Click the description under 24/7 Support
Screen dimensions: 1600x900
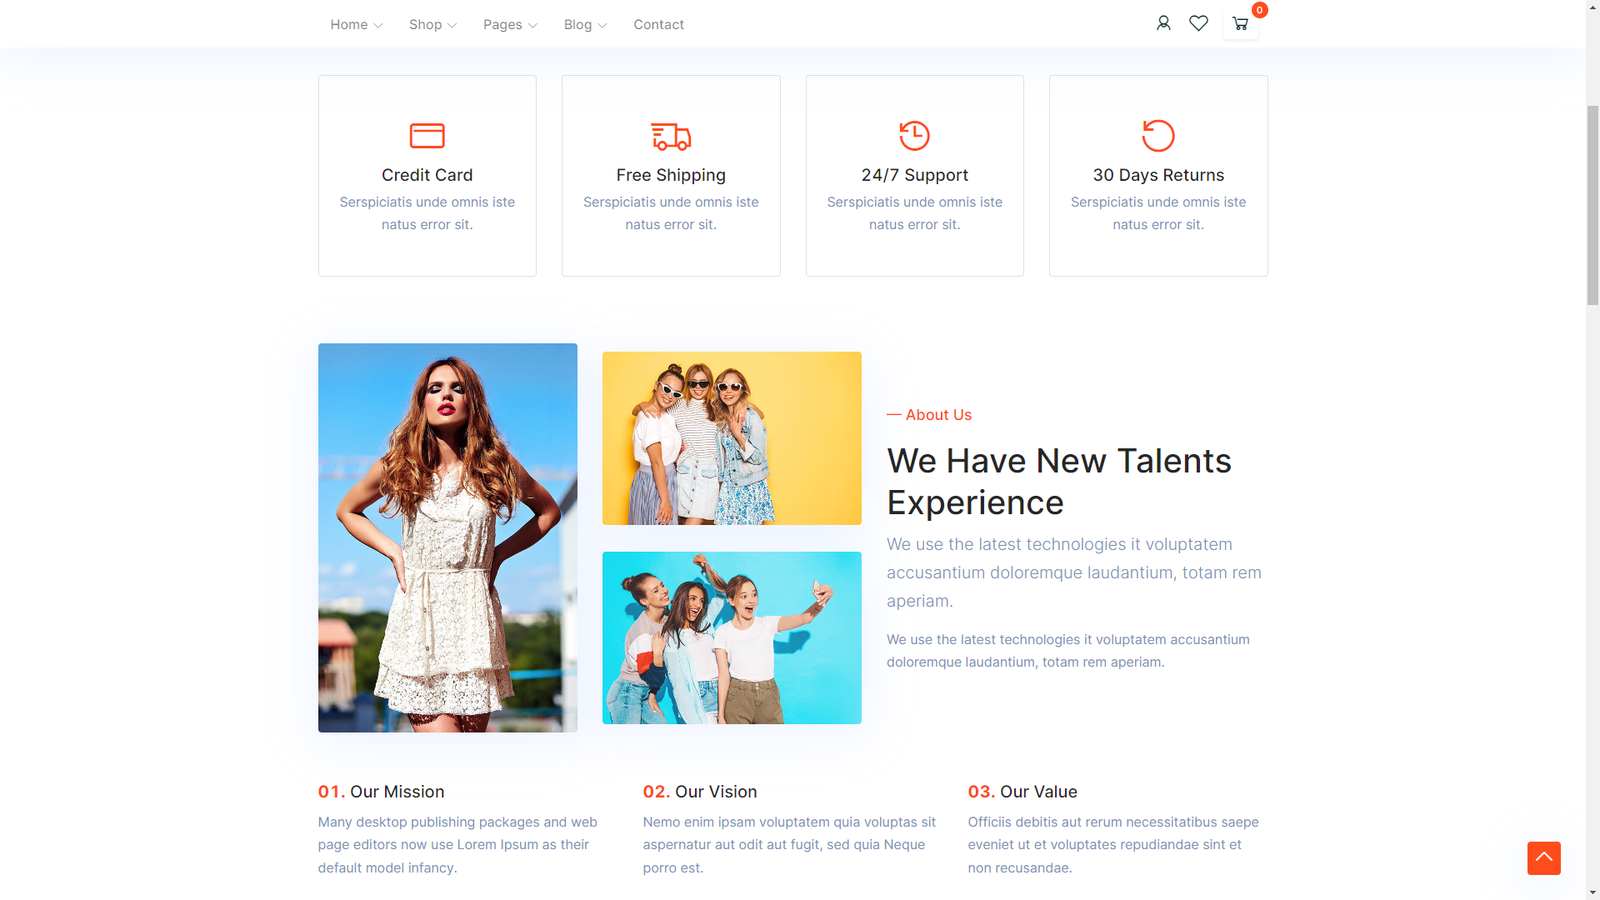pos(914,213)
